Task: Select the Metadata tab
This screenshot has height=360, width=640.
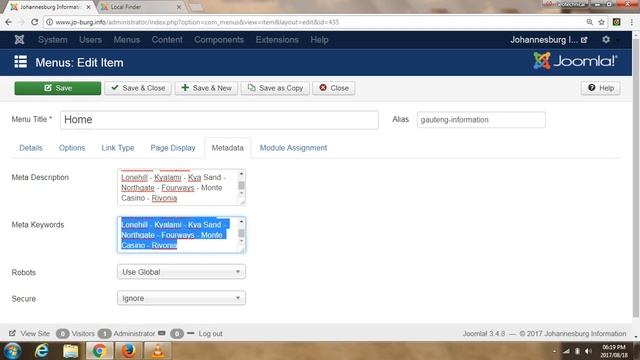Action: coord(227,148)
